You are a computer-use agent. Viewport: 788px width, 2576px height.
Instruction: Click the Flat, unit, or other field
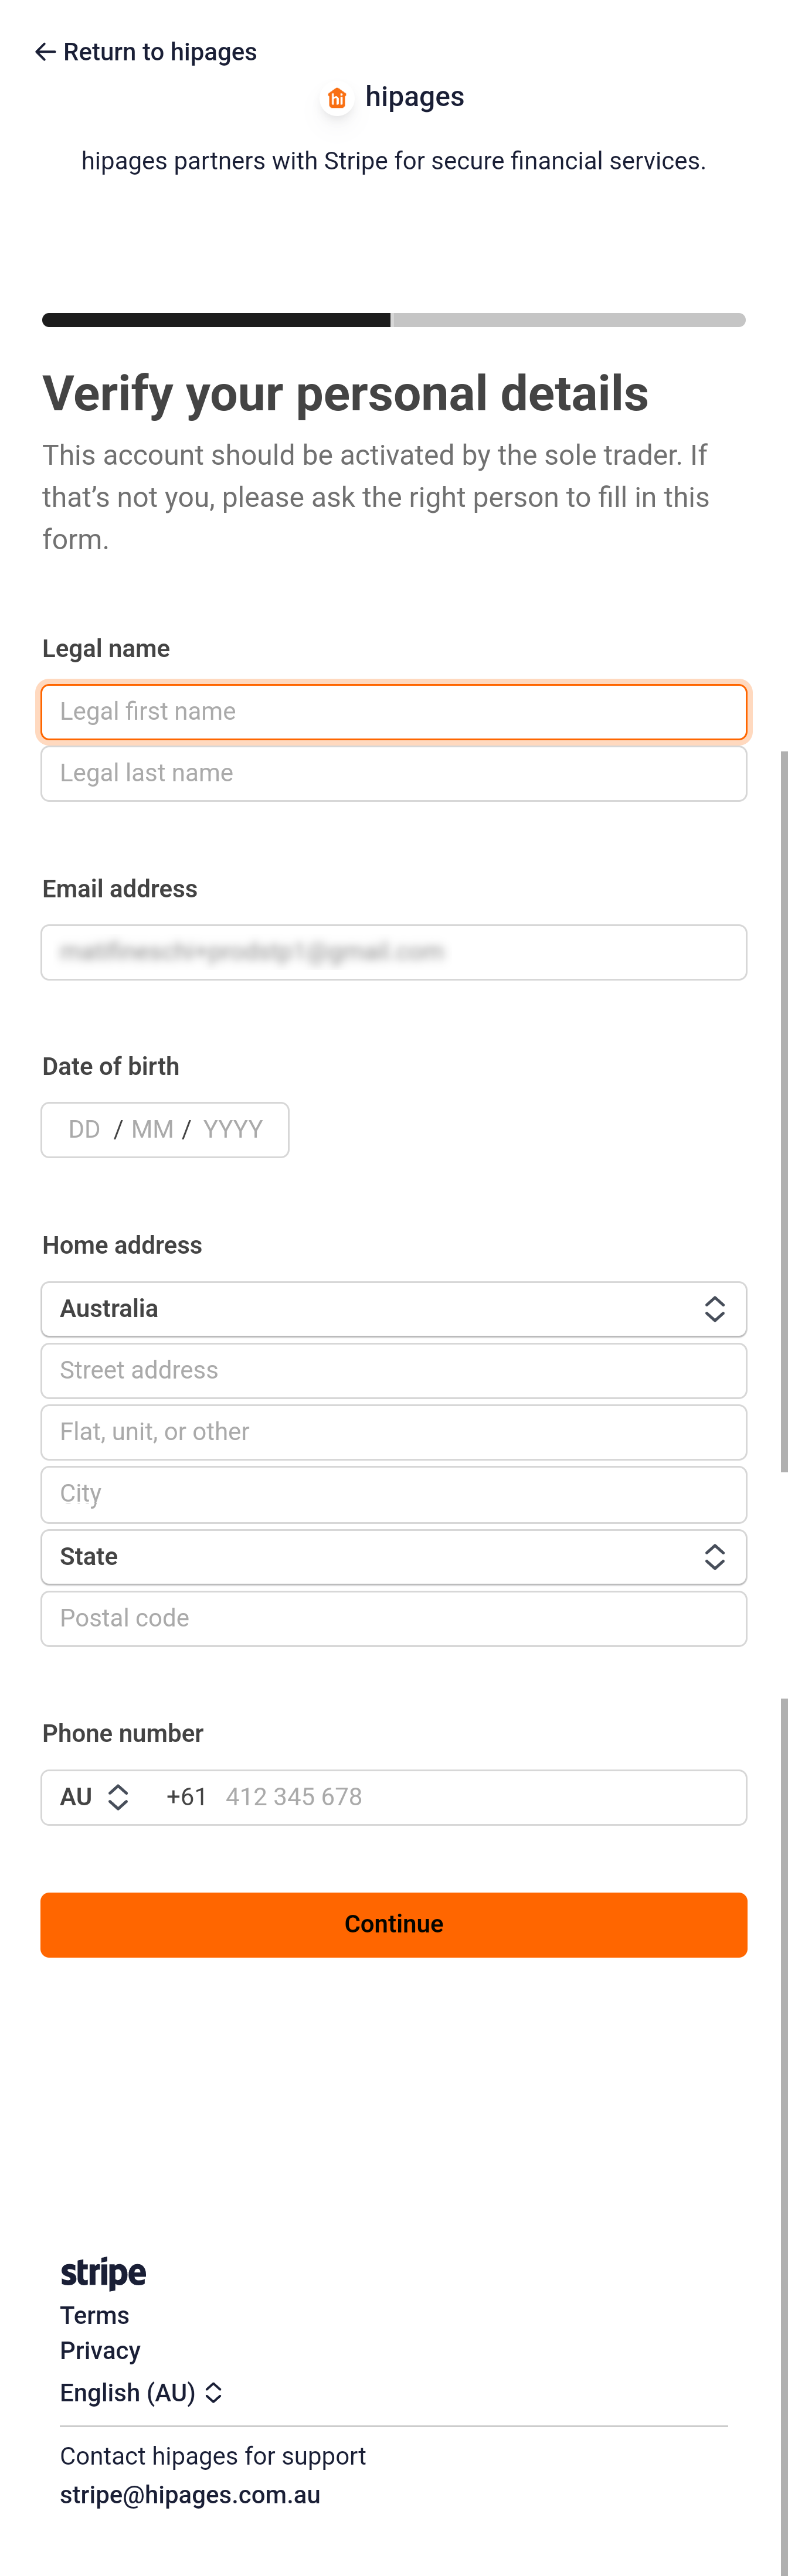point(393,1432)
